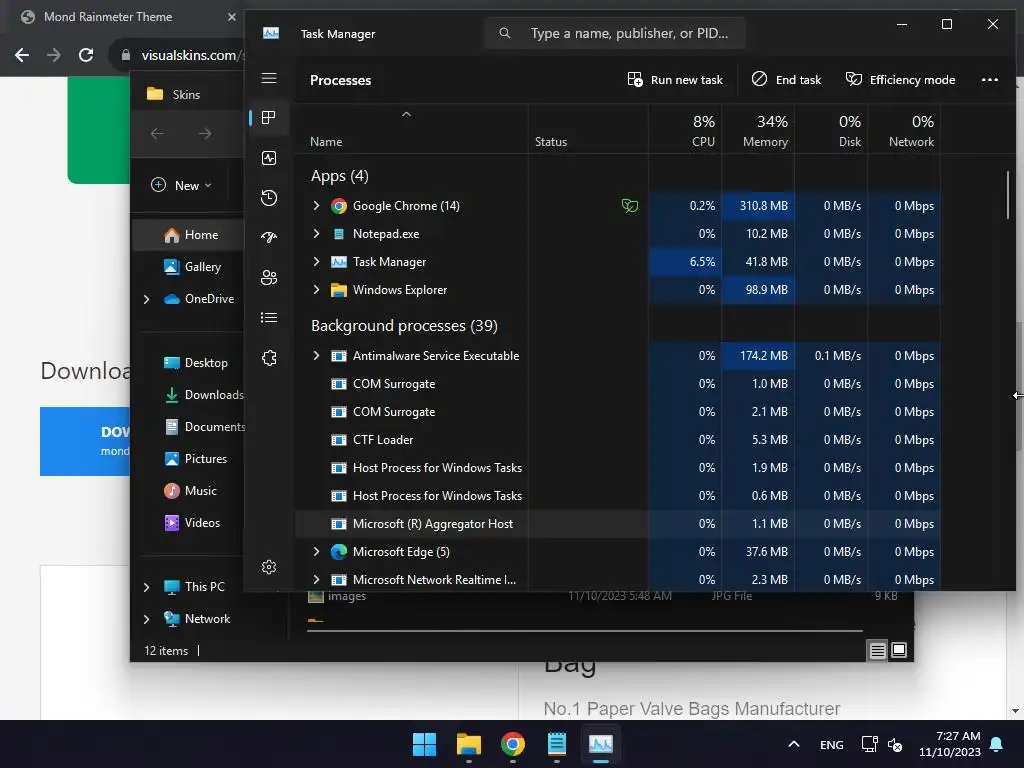Open the New dropdown in File Explorer
The image size is (1024, 768).
click(181, 185)
